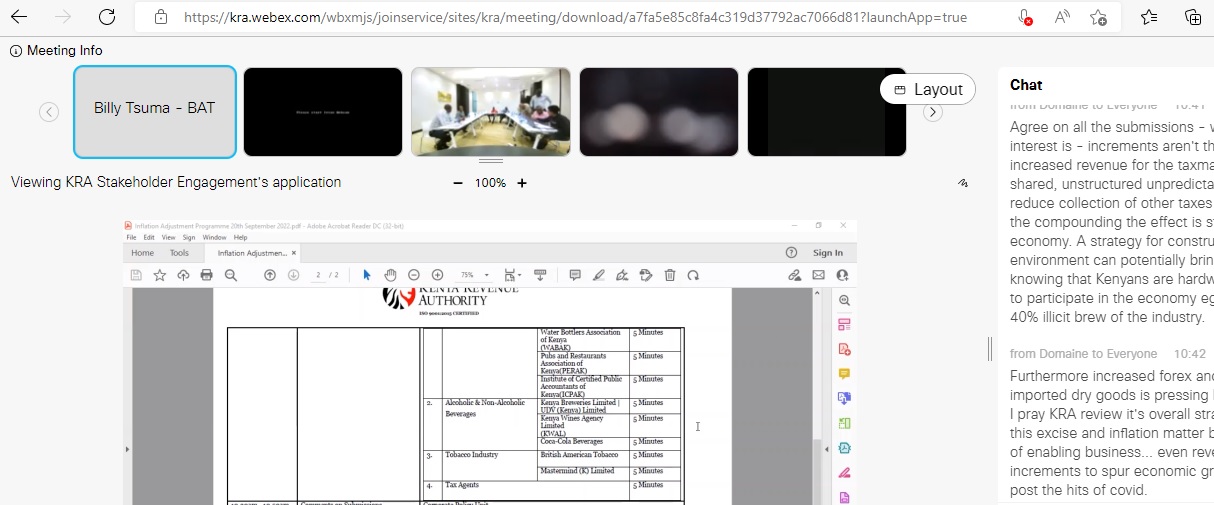
Task: Star the document in Acrobat toolbar
Action: (x=160, y=275)
